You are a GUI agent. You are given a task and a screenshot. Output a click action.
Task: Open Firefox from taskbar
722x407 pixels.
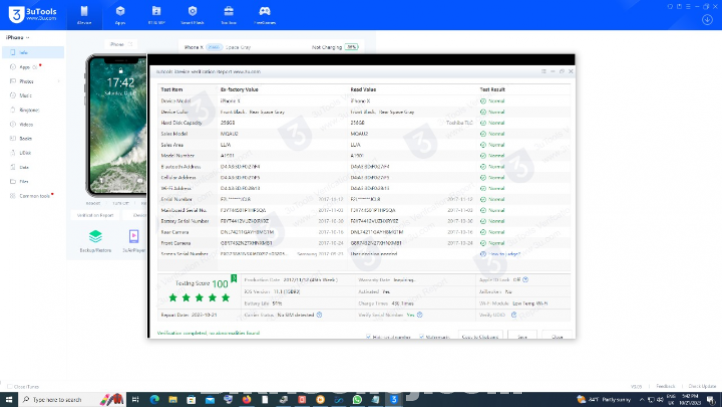(x=247, y=400)
